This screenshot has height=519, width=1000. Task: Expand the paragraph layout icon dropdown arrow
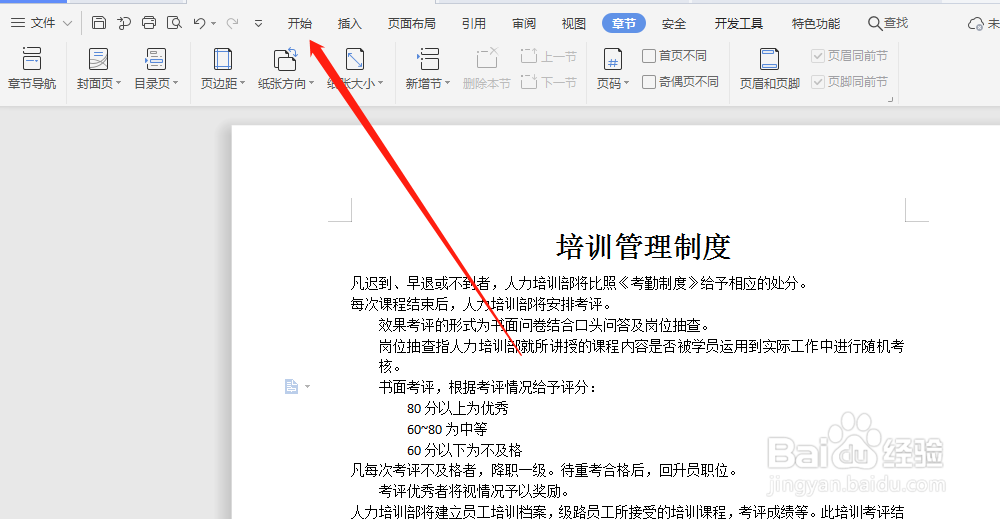click(x=307, y=386)
